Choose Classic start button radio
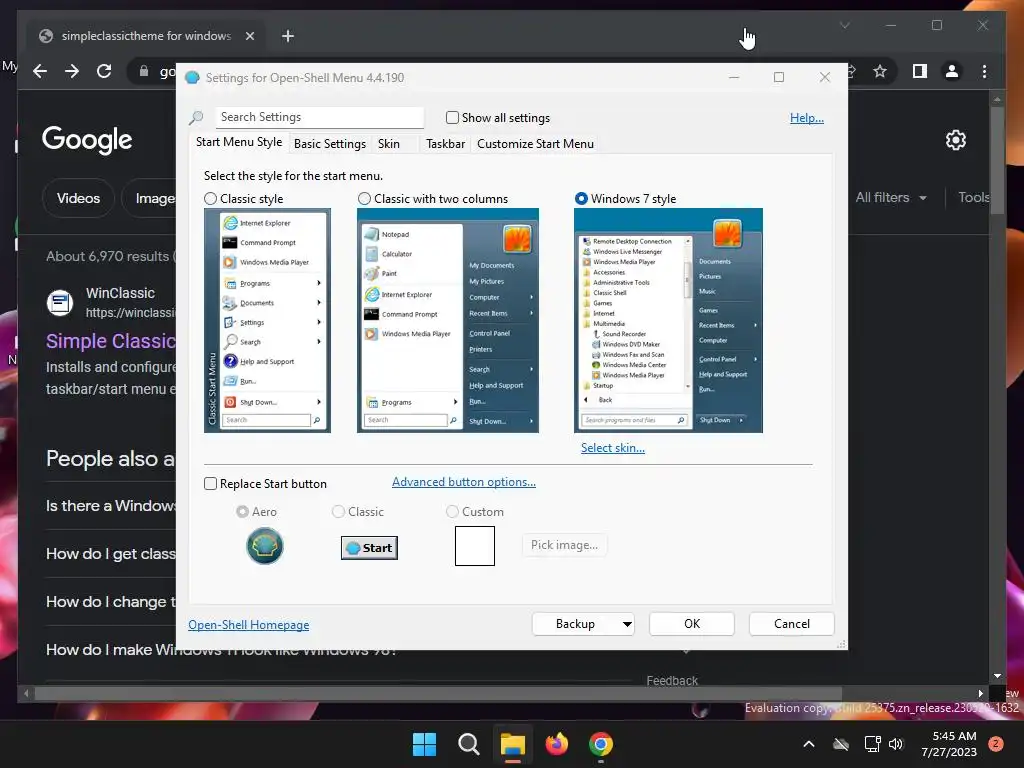 point(338,511)
